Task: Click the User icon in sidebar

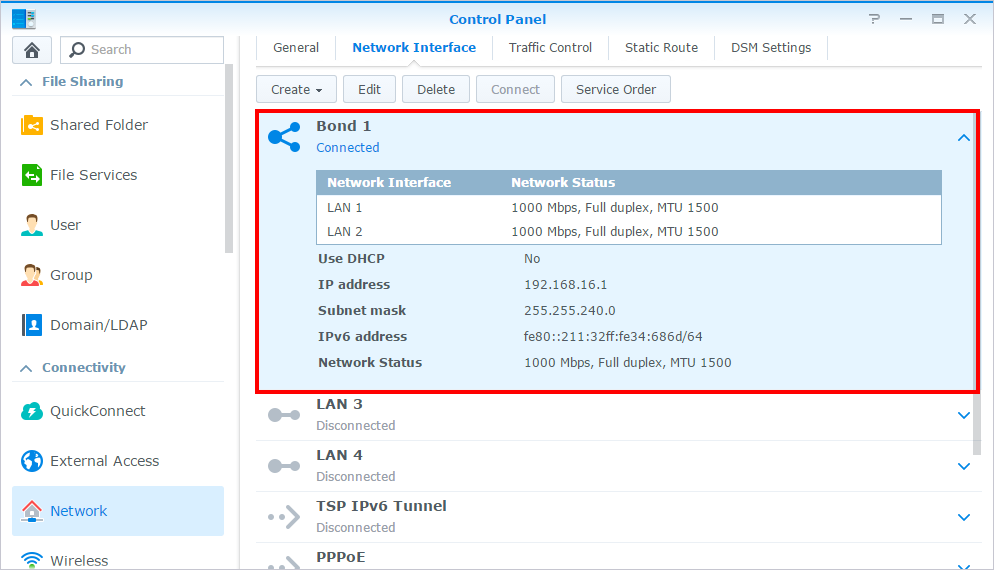Action: pyautogui.click(x=32, y=225)
